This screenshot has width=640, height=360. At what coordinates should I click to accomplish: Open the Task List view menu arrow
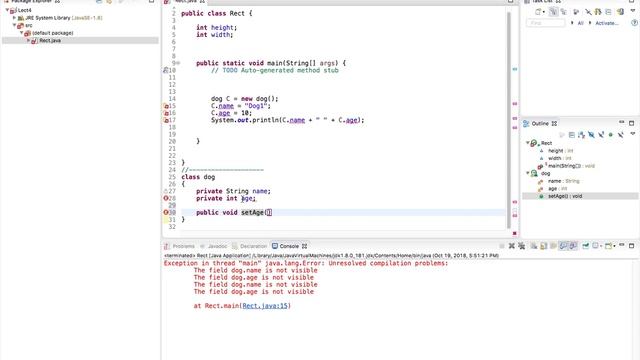tap(632, 11)
